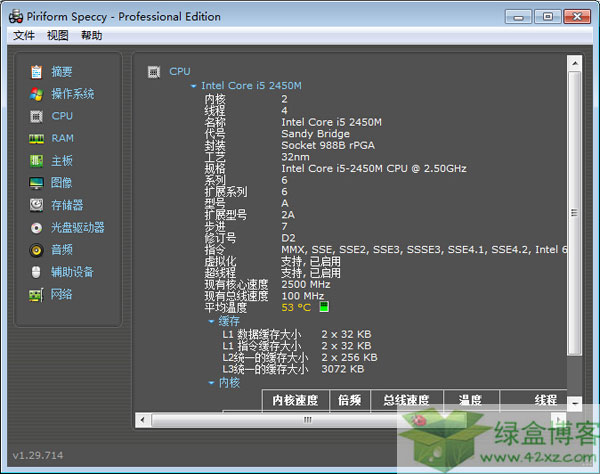Click the 3072 KB L3 cache value
The height and width of the screenshot is (474, 600).
point(343,369)
